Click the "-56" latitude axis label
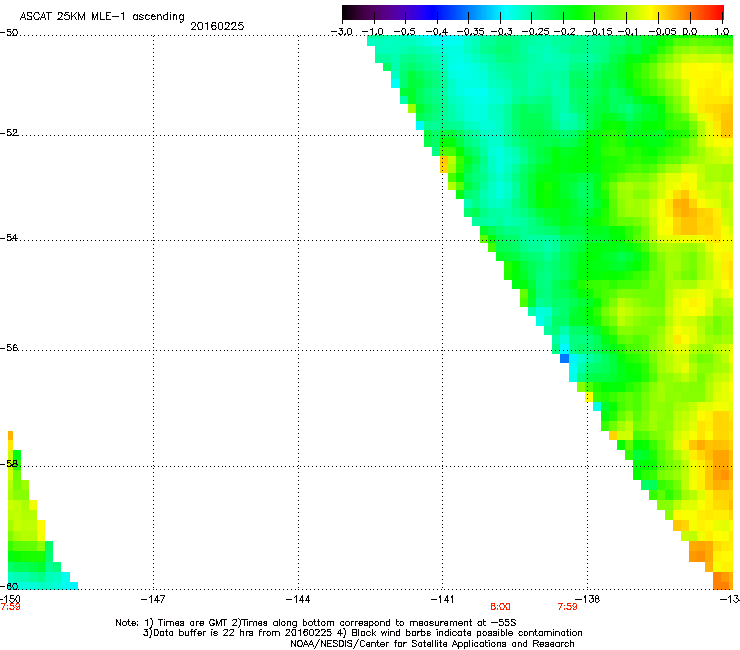The height and width of the screenshot is (650, 740). (9, 348)
